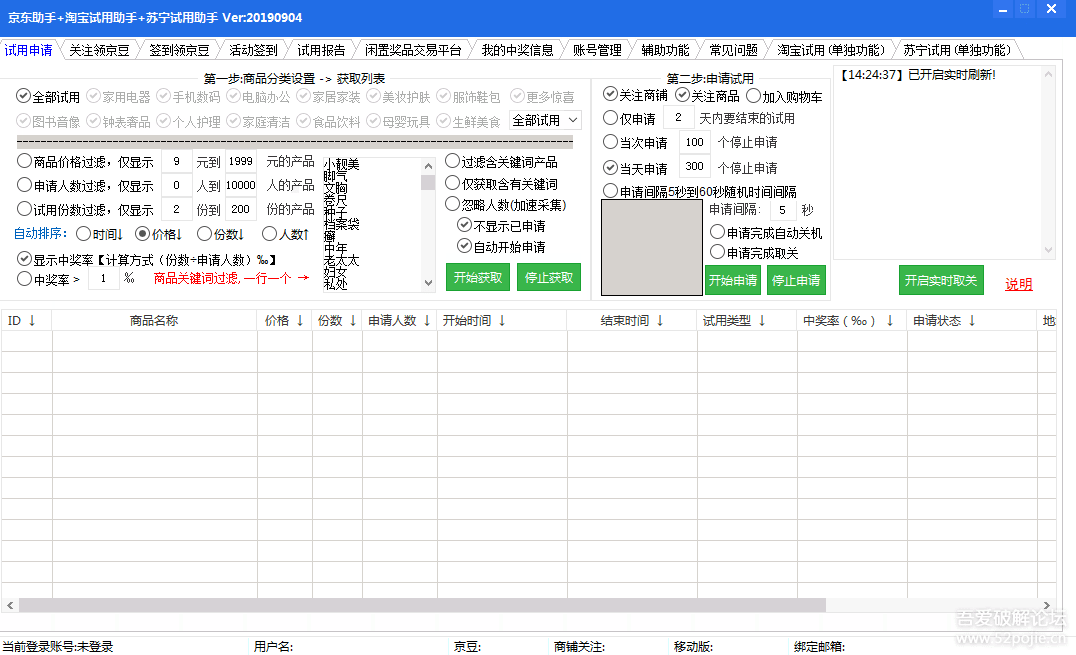This screenshot has width=1076, height=655.
Task: Enable 申请人数过滤 radio option
Action: click(x=85, y=186)
